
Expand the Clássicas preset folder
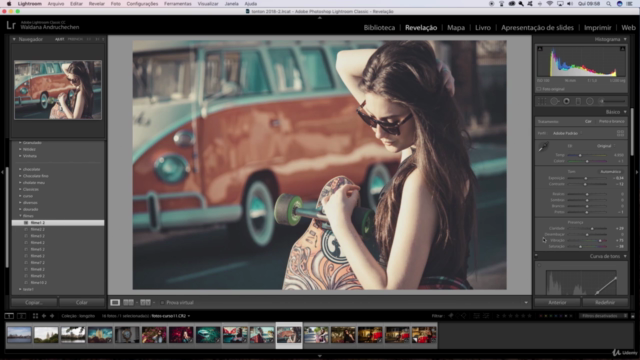coord(20,189)
